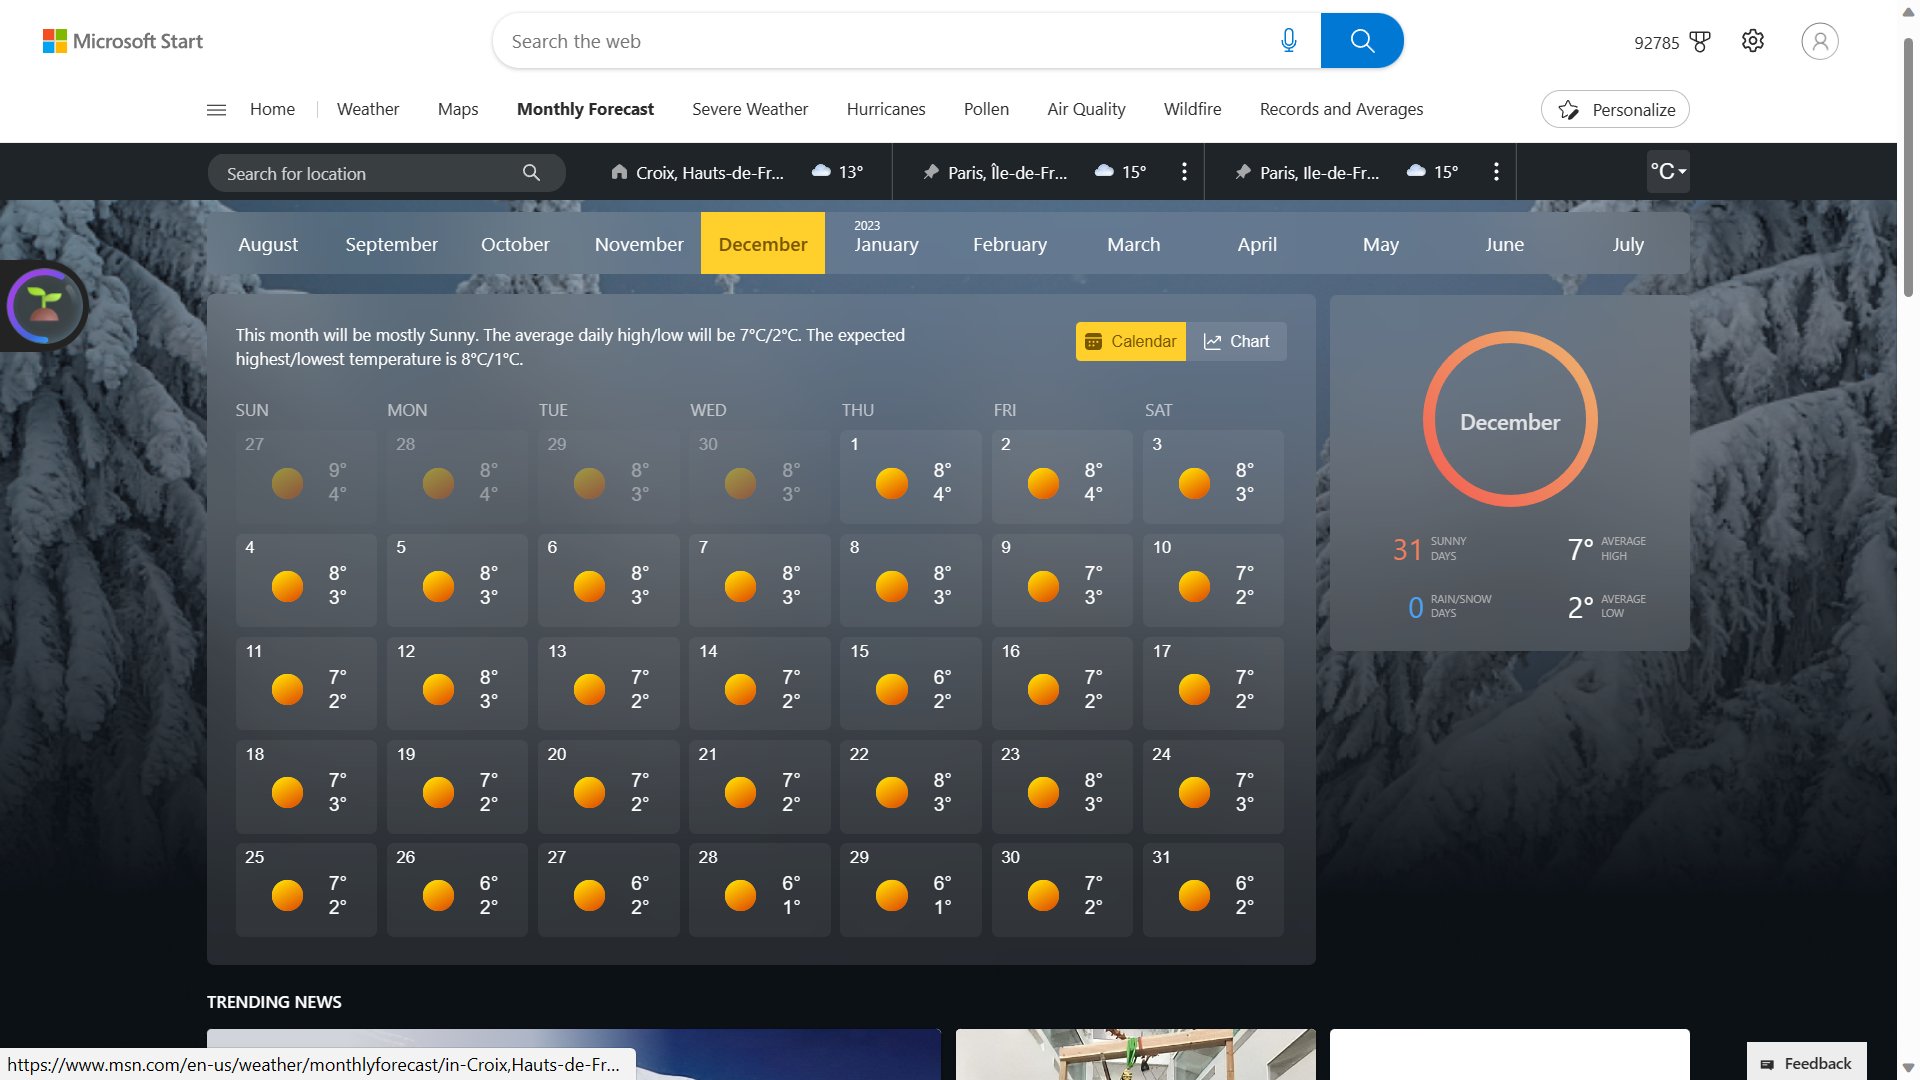This screenshot has width=1920, height=1080.
Task: Open the temperature unit °C dropdown
Action: [x=1666, y=171]
